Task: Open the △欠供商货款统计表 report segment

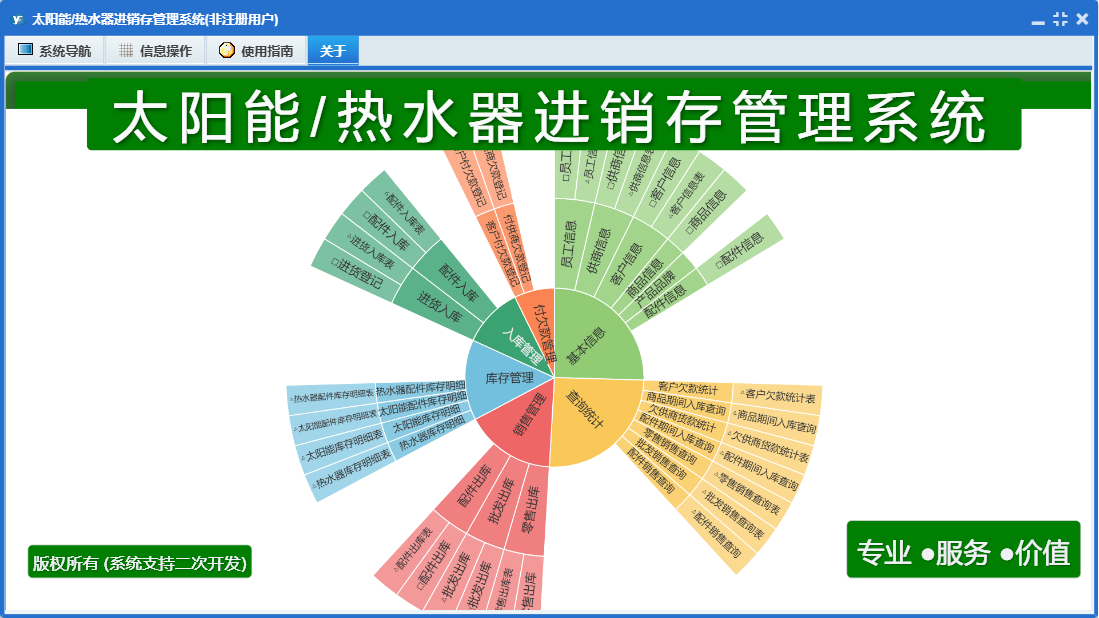Action: 767,444
